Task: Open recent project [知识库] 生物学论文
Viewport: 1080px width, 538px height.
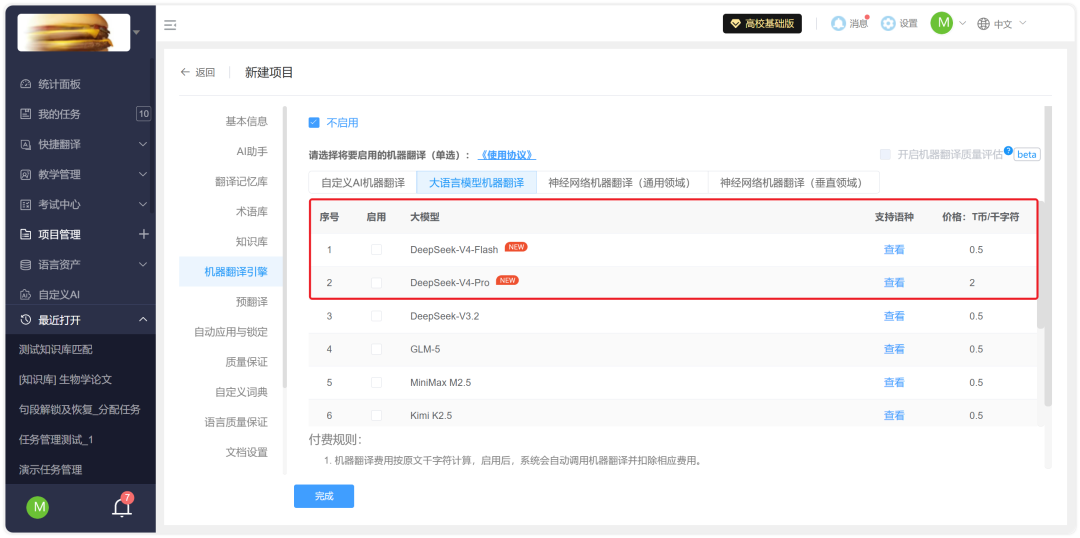Action: [65, 380]
